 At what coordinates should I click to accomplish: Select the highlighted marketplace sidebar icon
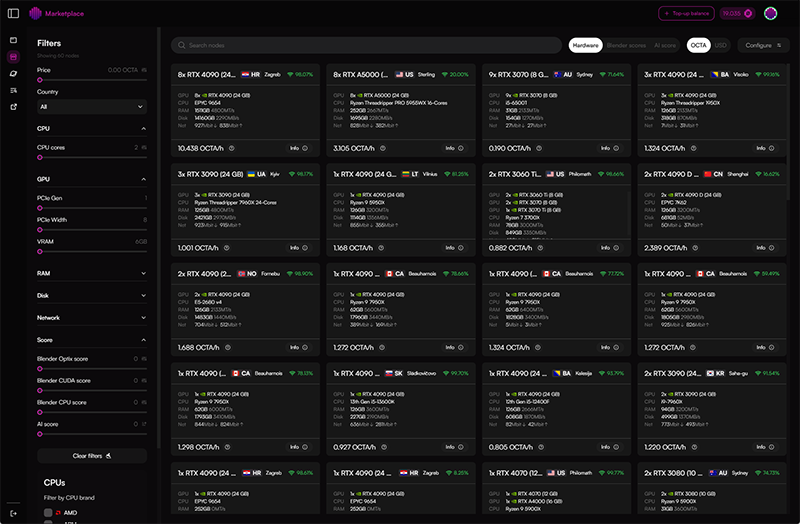(14, 57)
